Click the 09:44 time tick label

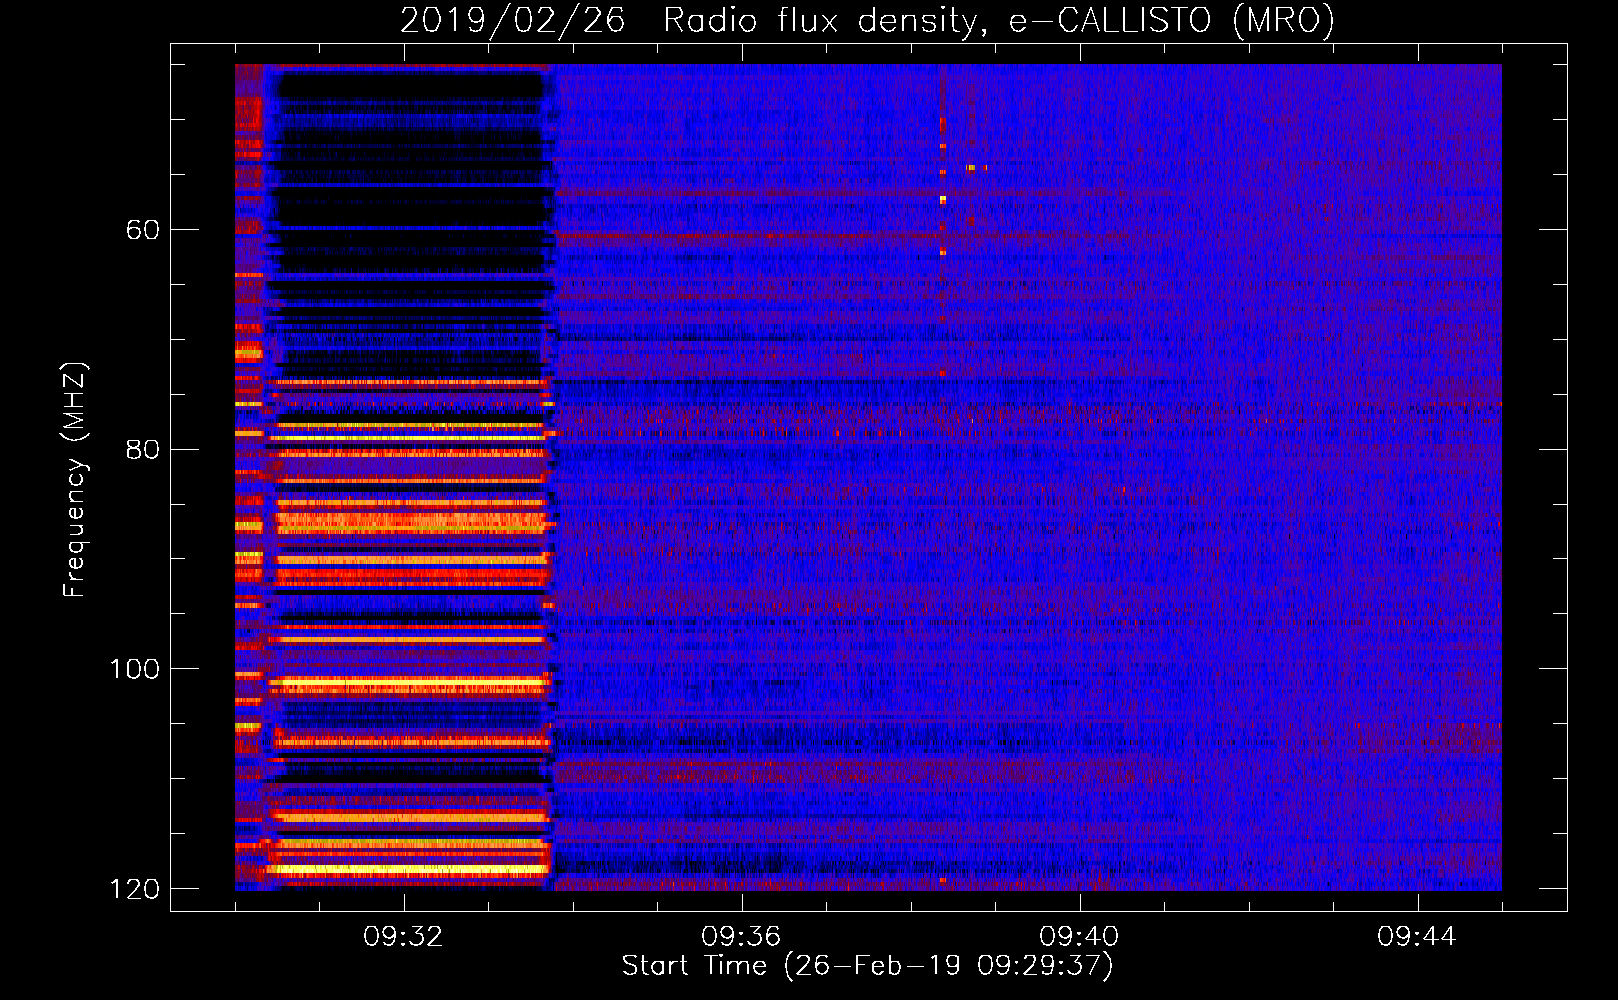(x=1417, y=937)
